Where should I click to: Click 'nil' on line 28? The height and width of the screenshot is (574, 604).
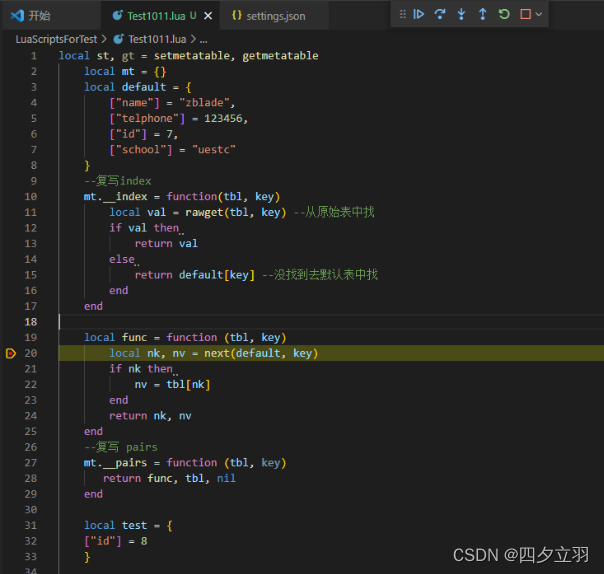coord(226,478)
